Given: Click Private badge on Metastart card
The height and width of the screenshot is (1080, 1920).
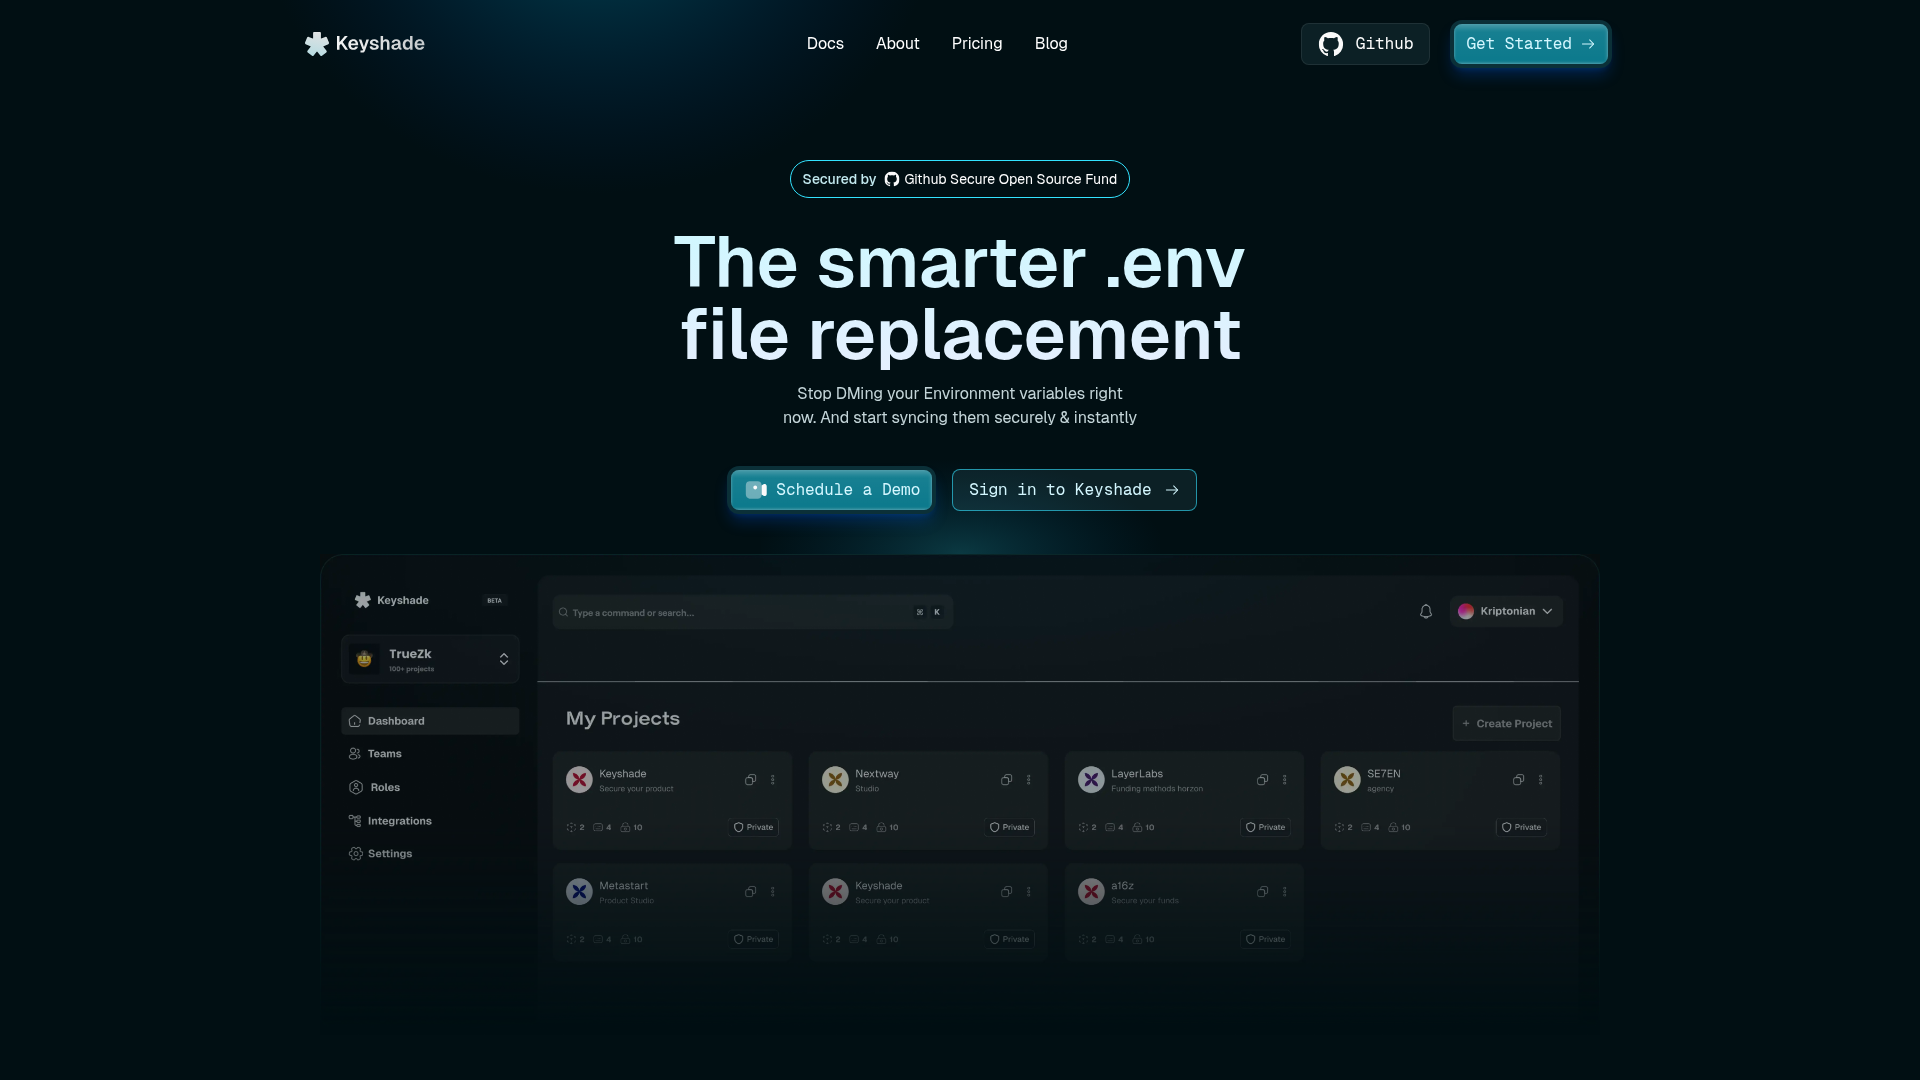Looking at the screenshot, I should point(753,940).
